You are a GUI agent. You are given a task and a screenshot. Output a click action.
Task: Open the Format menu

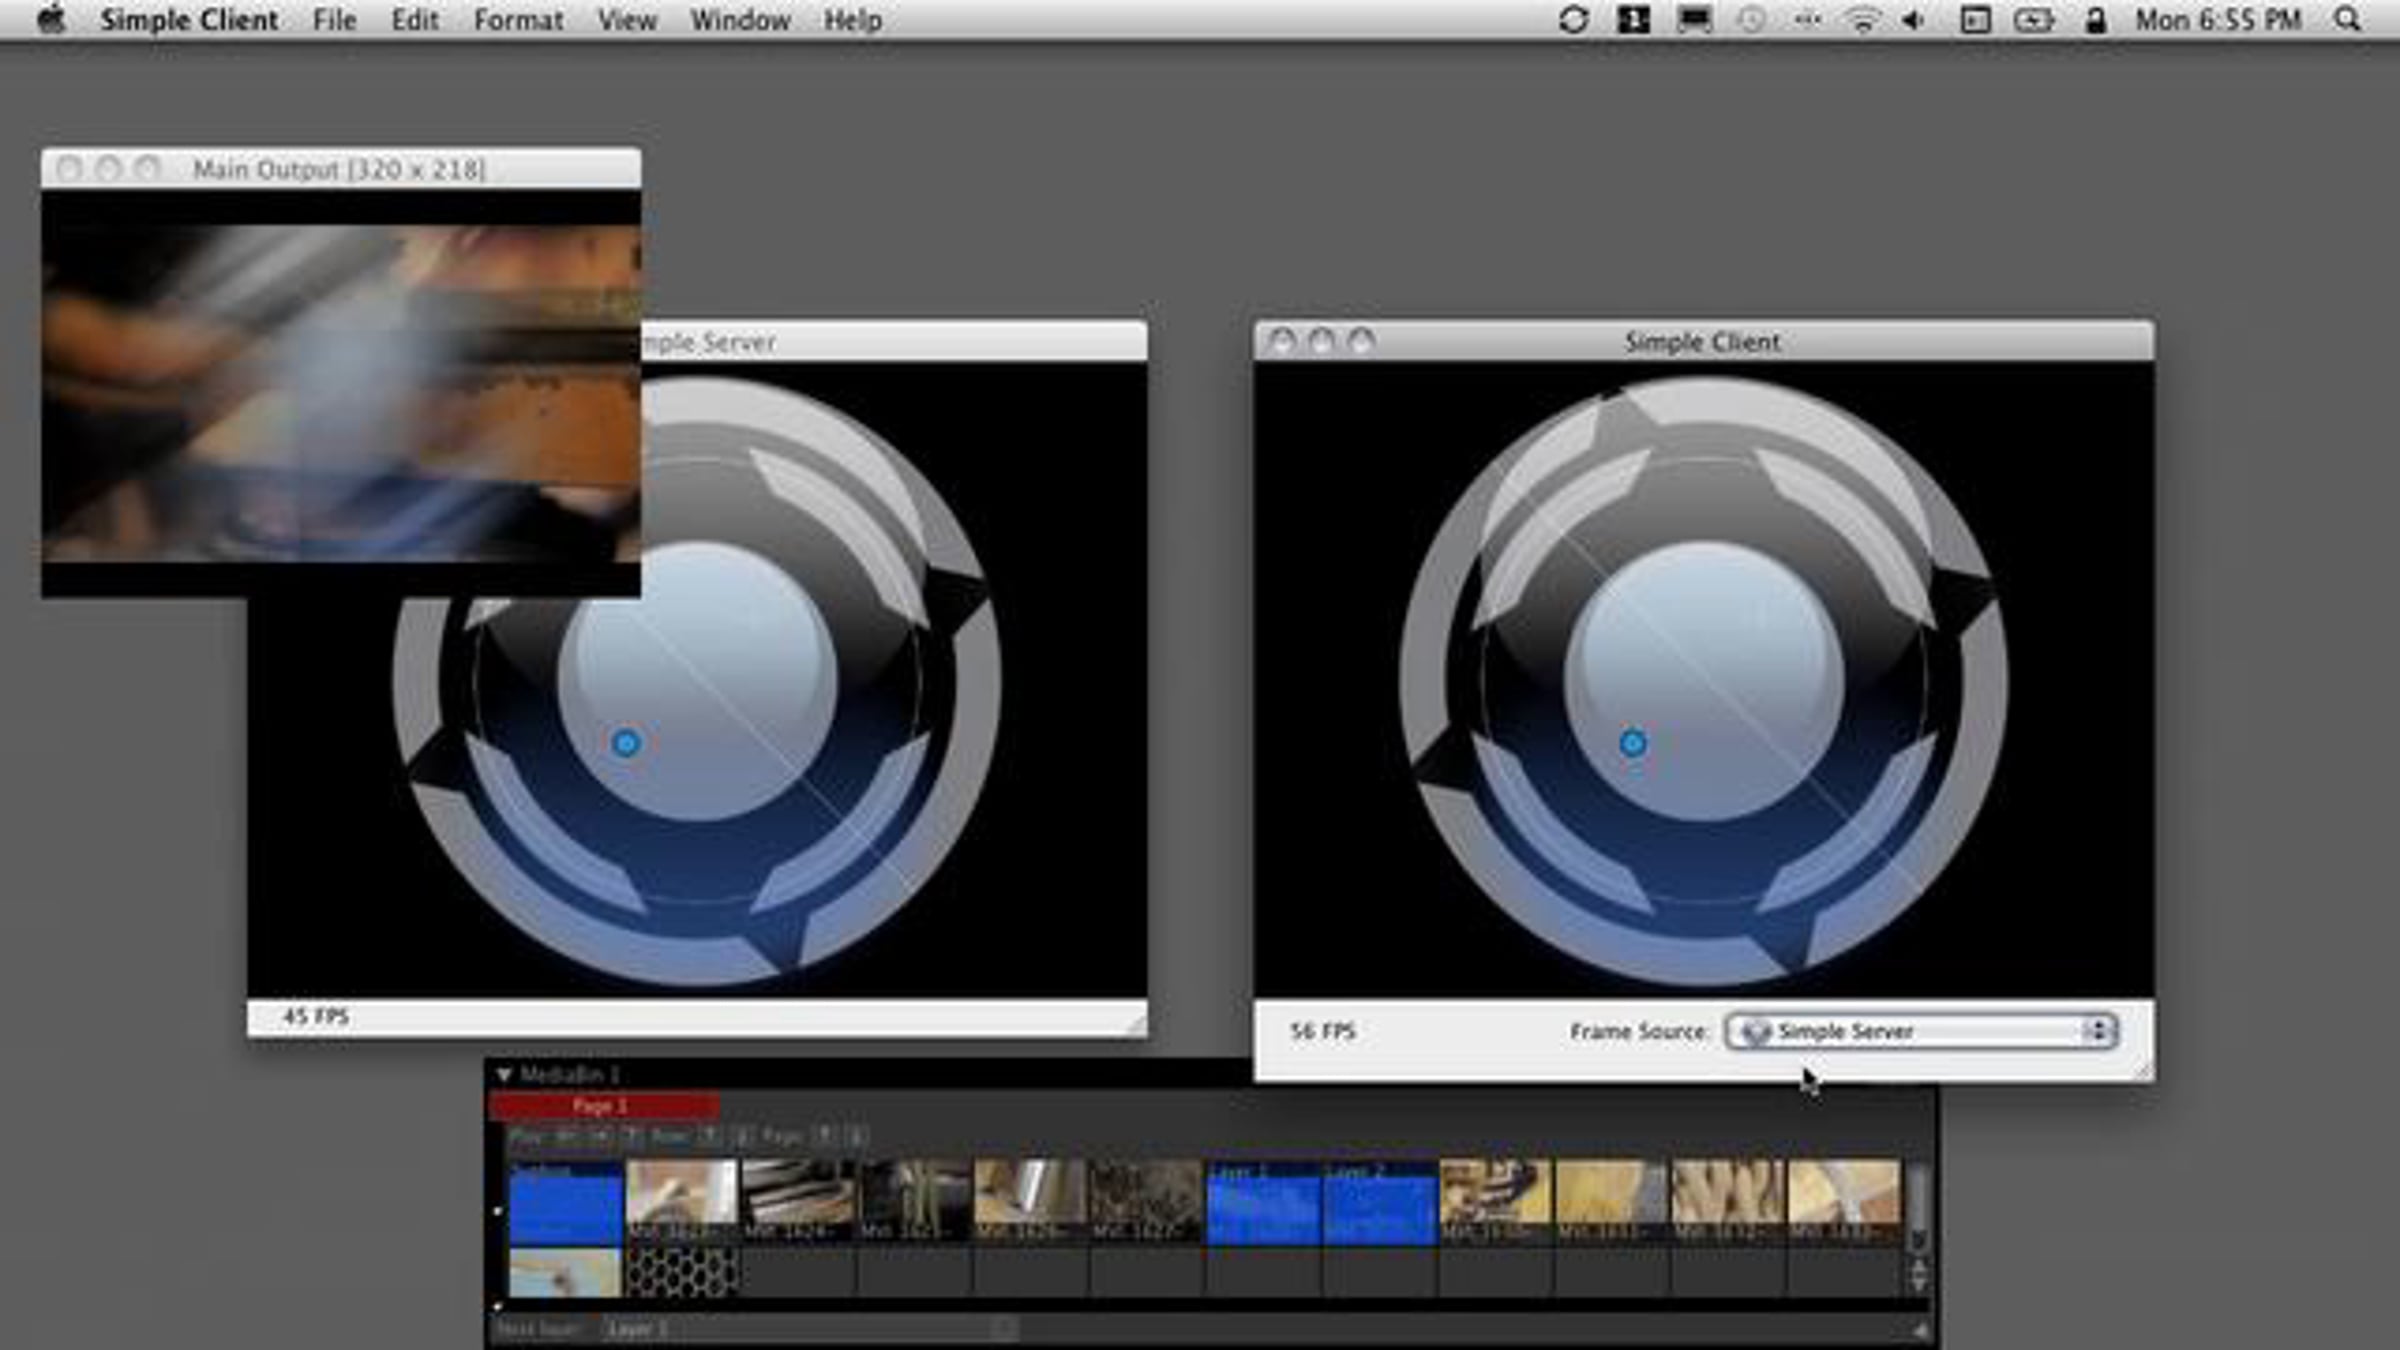pyautogui.click(x=518, y=20)
